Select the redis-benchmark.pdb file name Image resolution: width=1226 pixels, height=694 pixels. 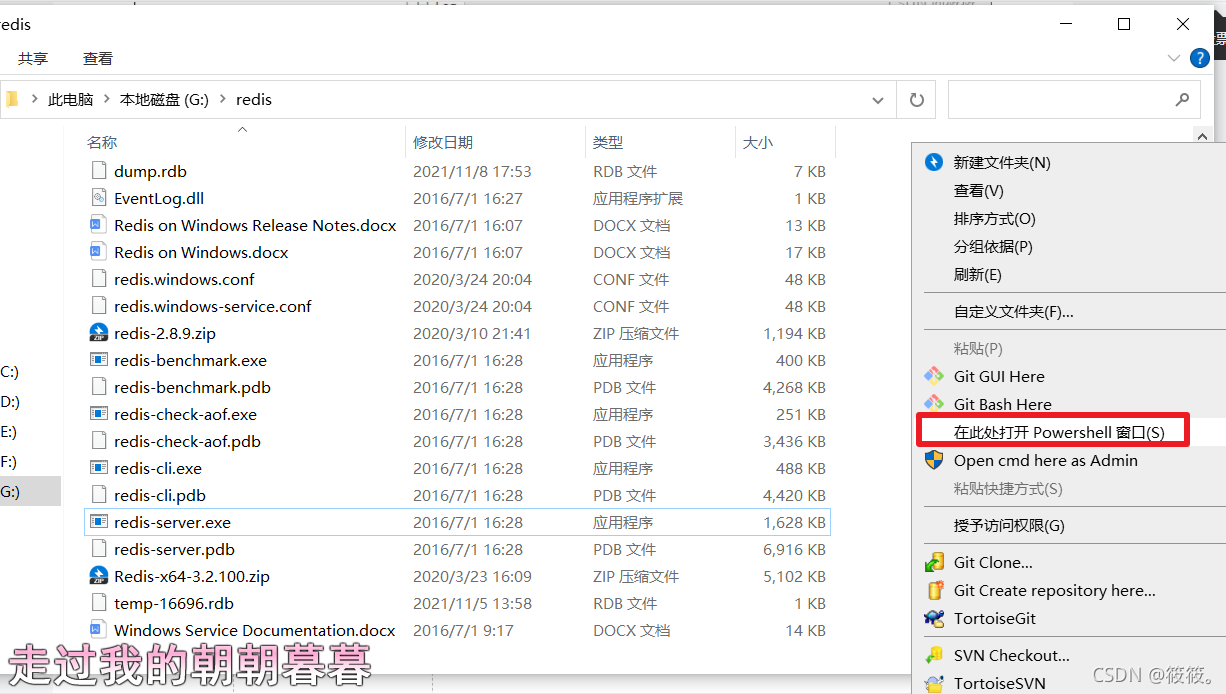(192, 387)
